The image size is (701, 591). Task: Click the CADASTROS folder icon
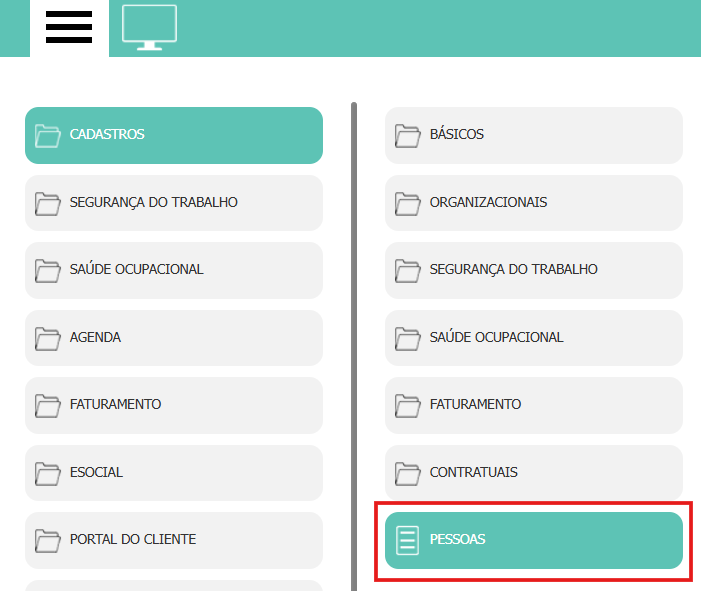click(x=47, y=136)
